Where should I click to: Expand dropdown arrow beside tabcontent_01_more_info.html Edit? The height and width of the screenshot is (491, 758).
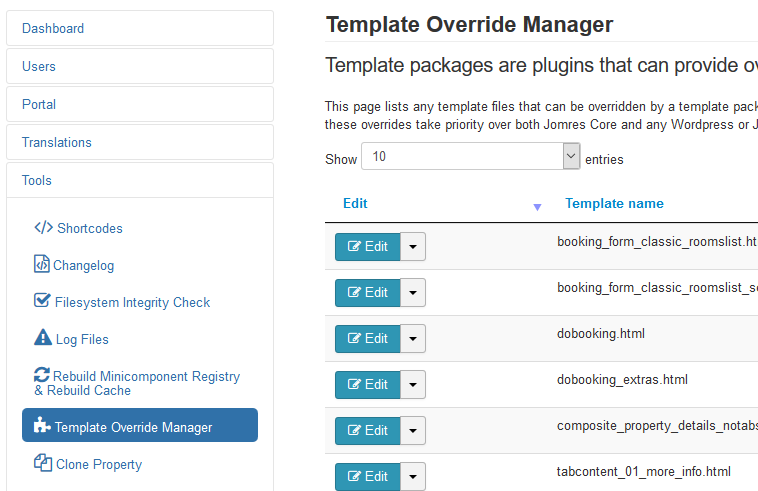pos(413,477)
